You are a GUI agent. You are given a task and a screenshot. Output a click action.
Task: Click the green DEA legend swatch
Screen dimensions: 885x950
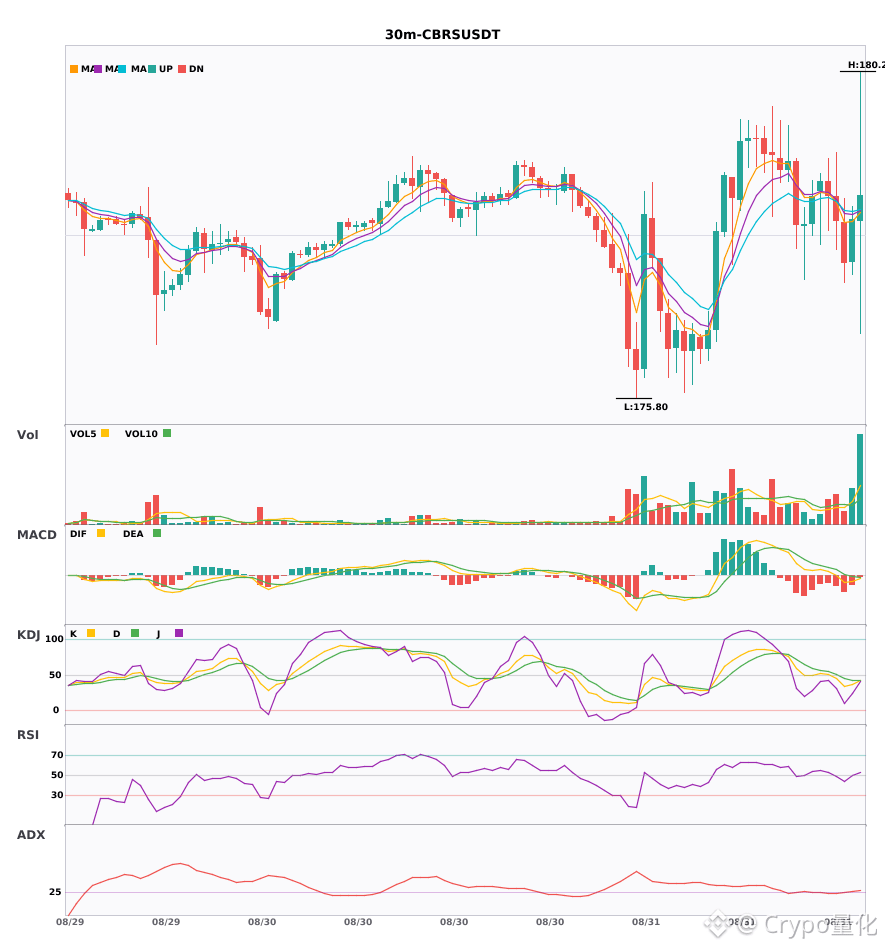pos(157,533)
